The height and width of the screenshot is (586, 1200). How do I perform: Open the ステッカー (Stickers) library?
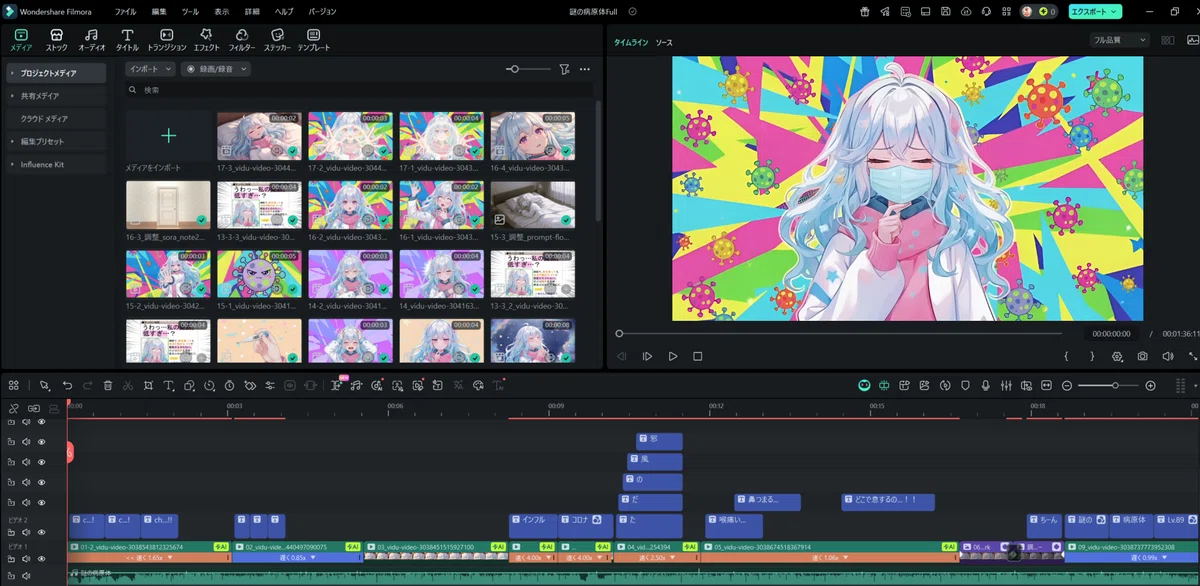click(276, 40)
